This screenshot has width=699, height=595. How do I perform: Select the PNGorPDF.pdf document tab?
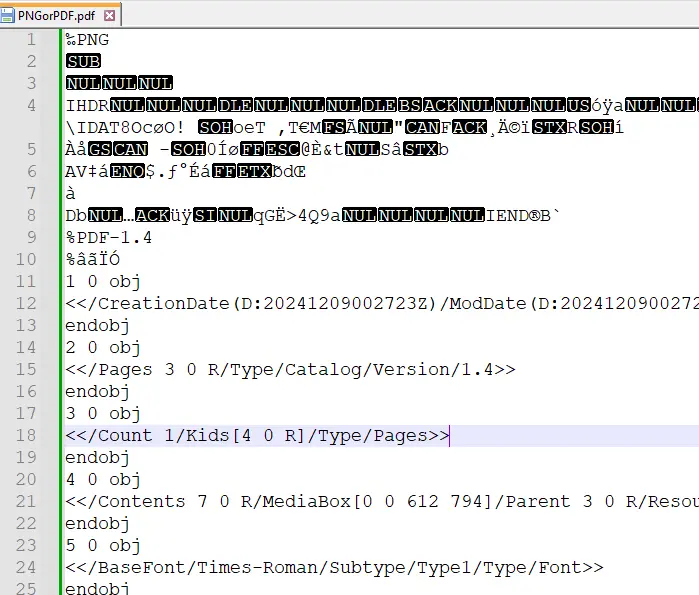coord(60,16)
